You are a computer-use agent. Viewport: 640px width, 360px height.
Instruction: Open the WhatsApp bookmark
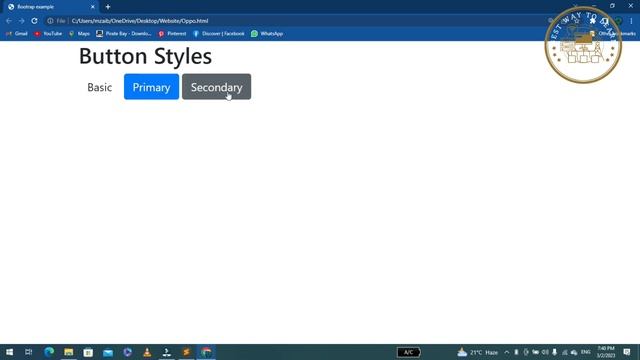pyautogui.click(x=267, y=34)
